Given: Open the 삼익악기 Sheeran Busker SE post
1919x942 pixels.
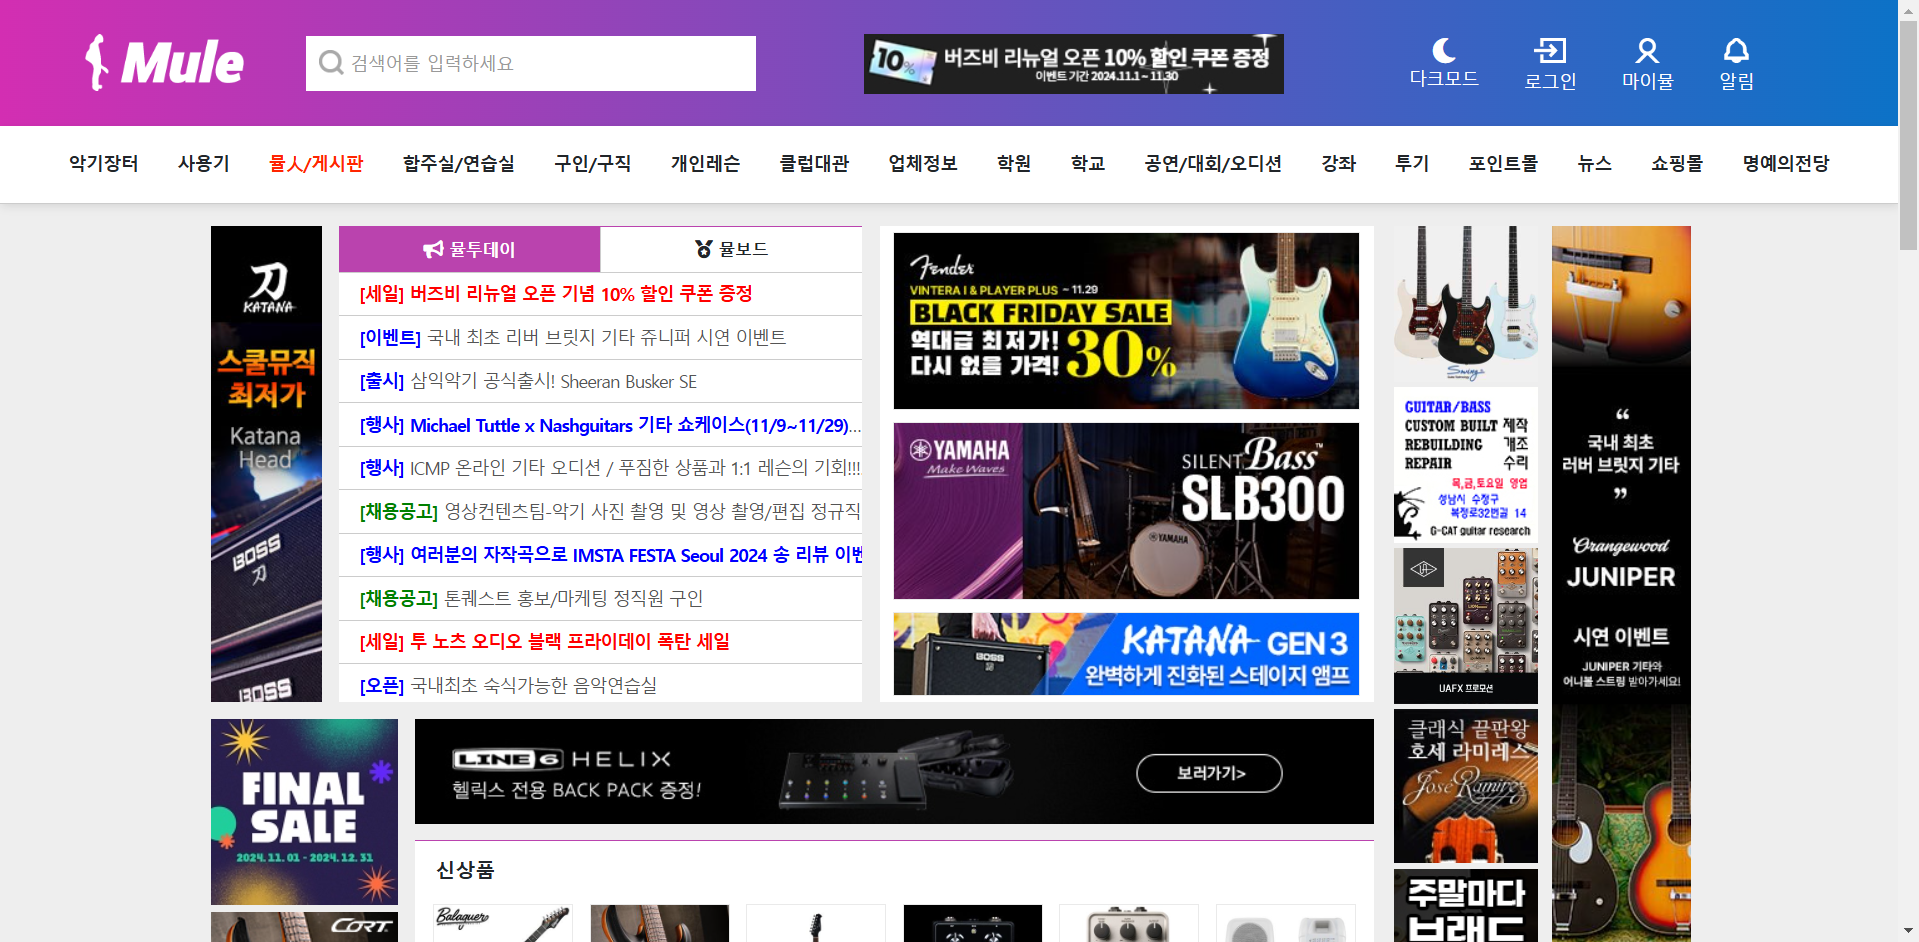Looking at the screenshot, I should [x=528, y=381].
